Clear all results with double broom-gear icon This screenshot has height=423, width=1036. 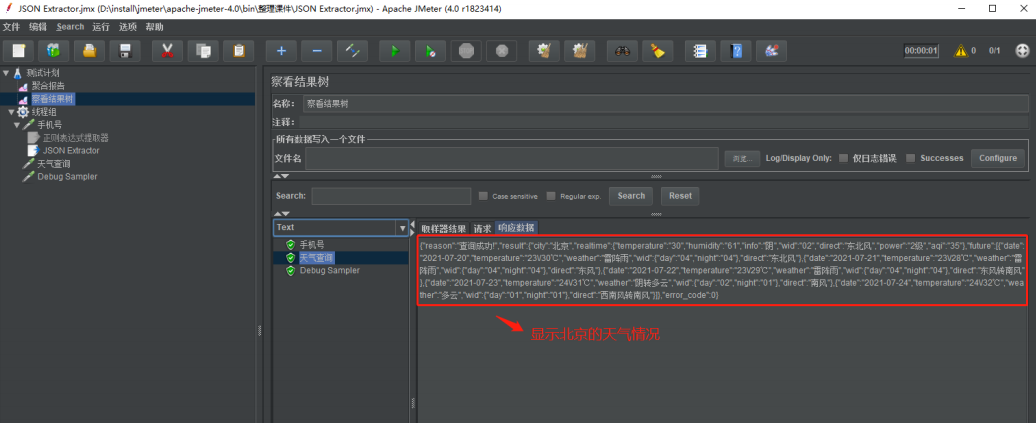pos(580,51)
